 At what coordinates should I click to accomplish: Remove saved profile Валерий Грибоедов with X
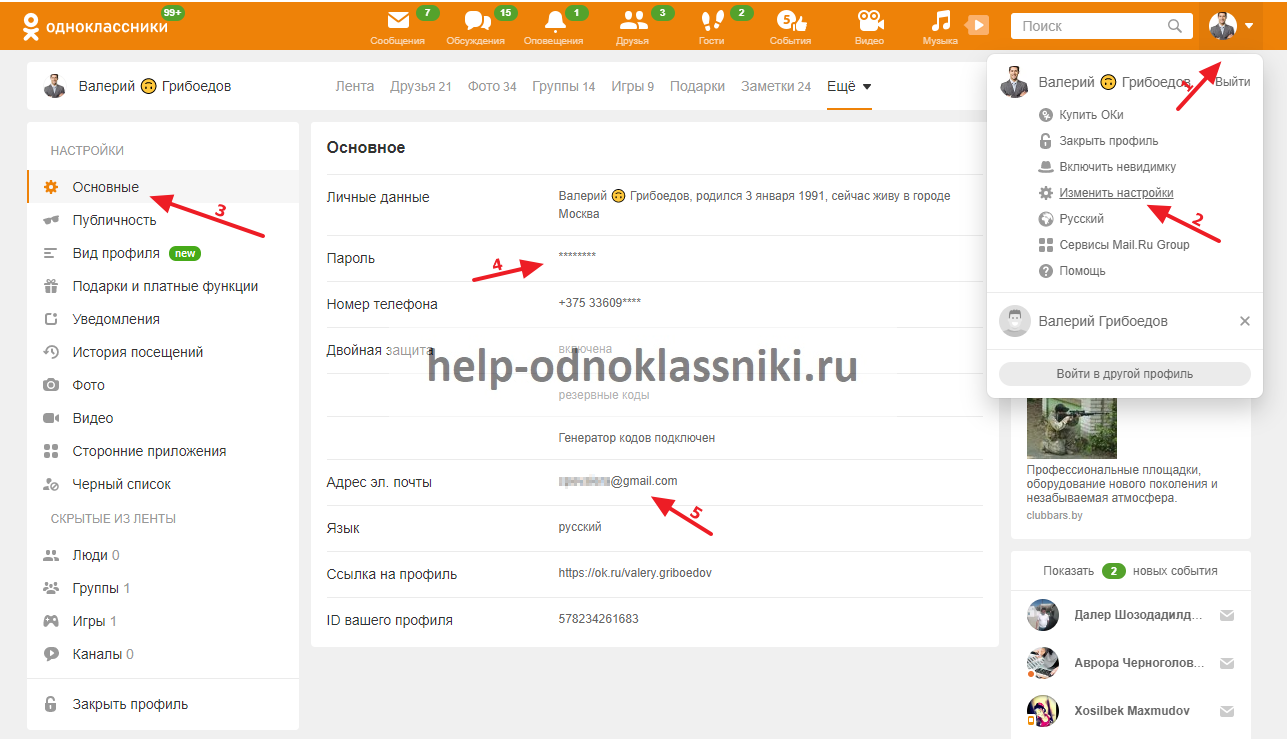[x=1245, y=321]
